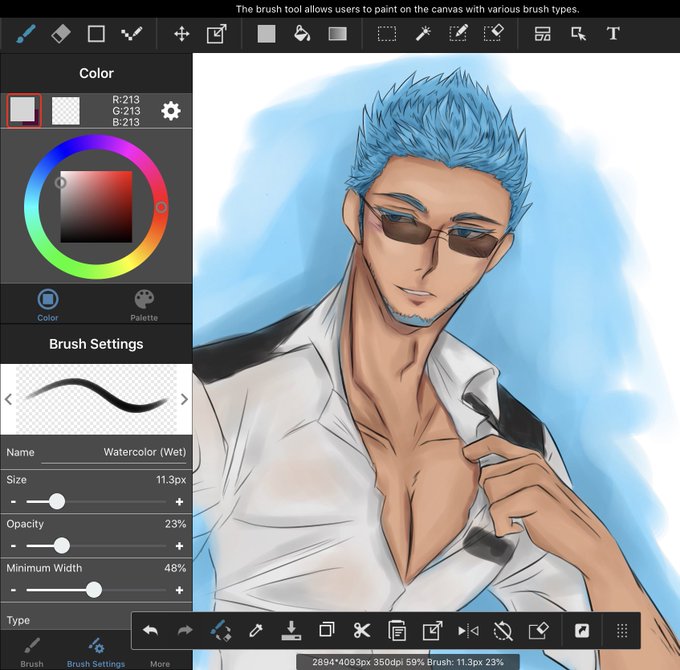Pick a shade in the color square
Image resolution: width=680 pixels, height=670 pixels.
tap(96, 207)
